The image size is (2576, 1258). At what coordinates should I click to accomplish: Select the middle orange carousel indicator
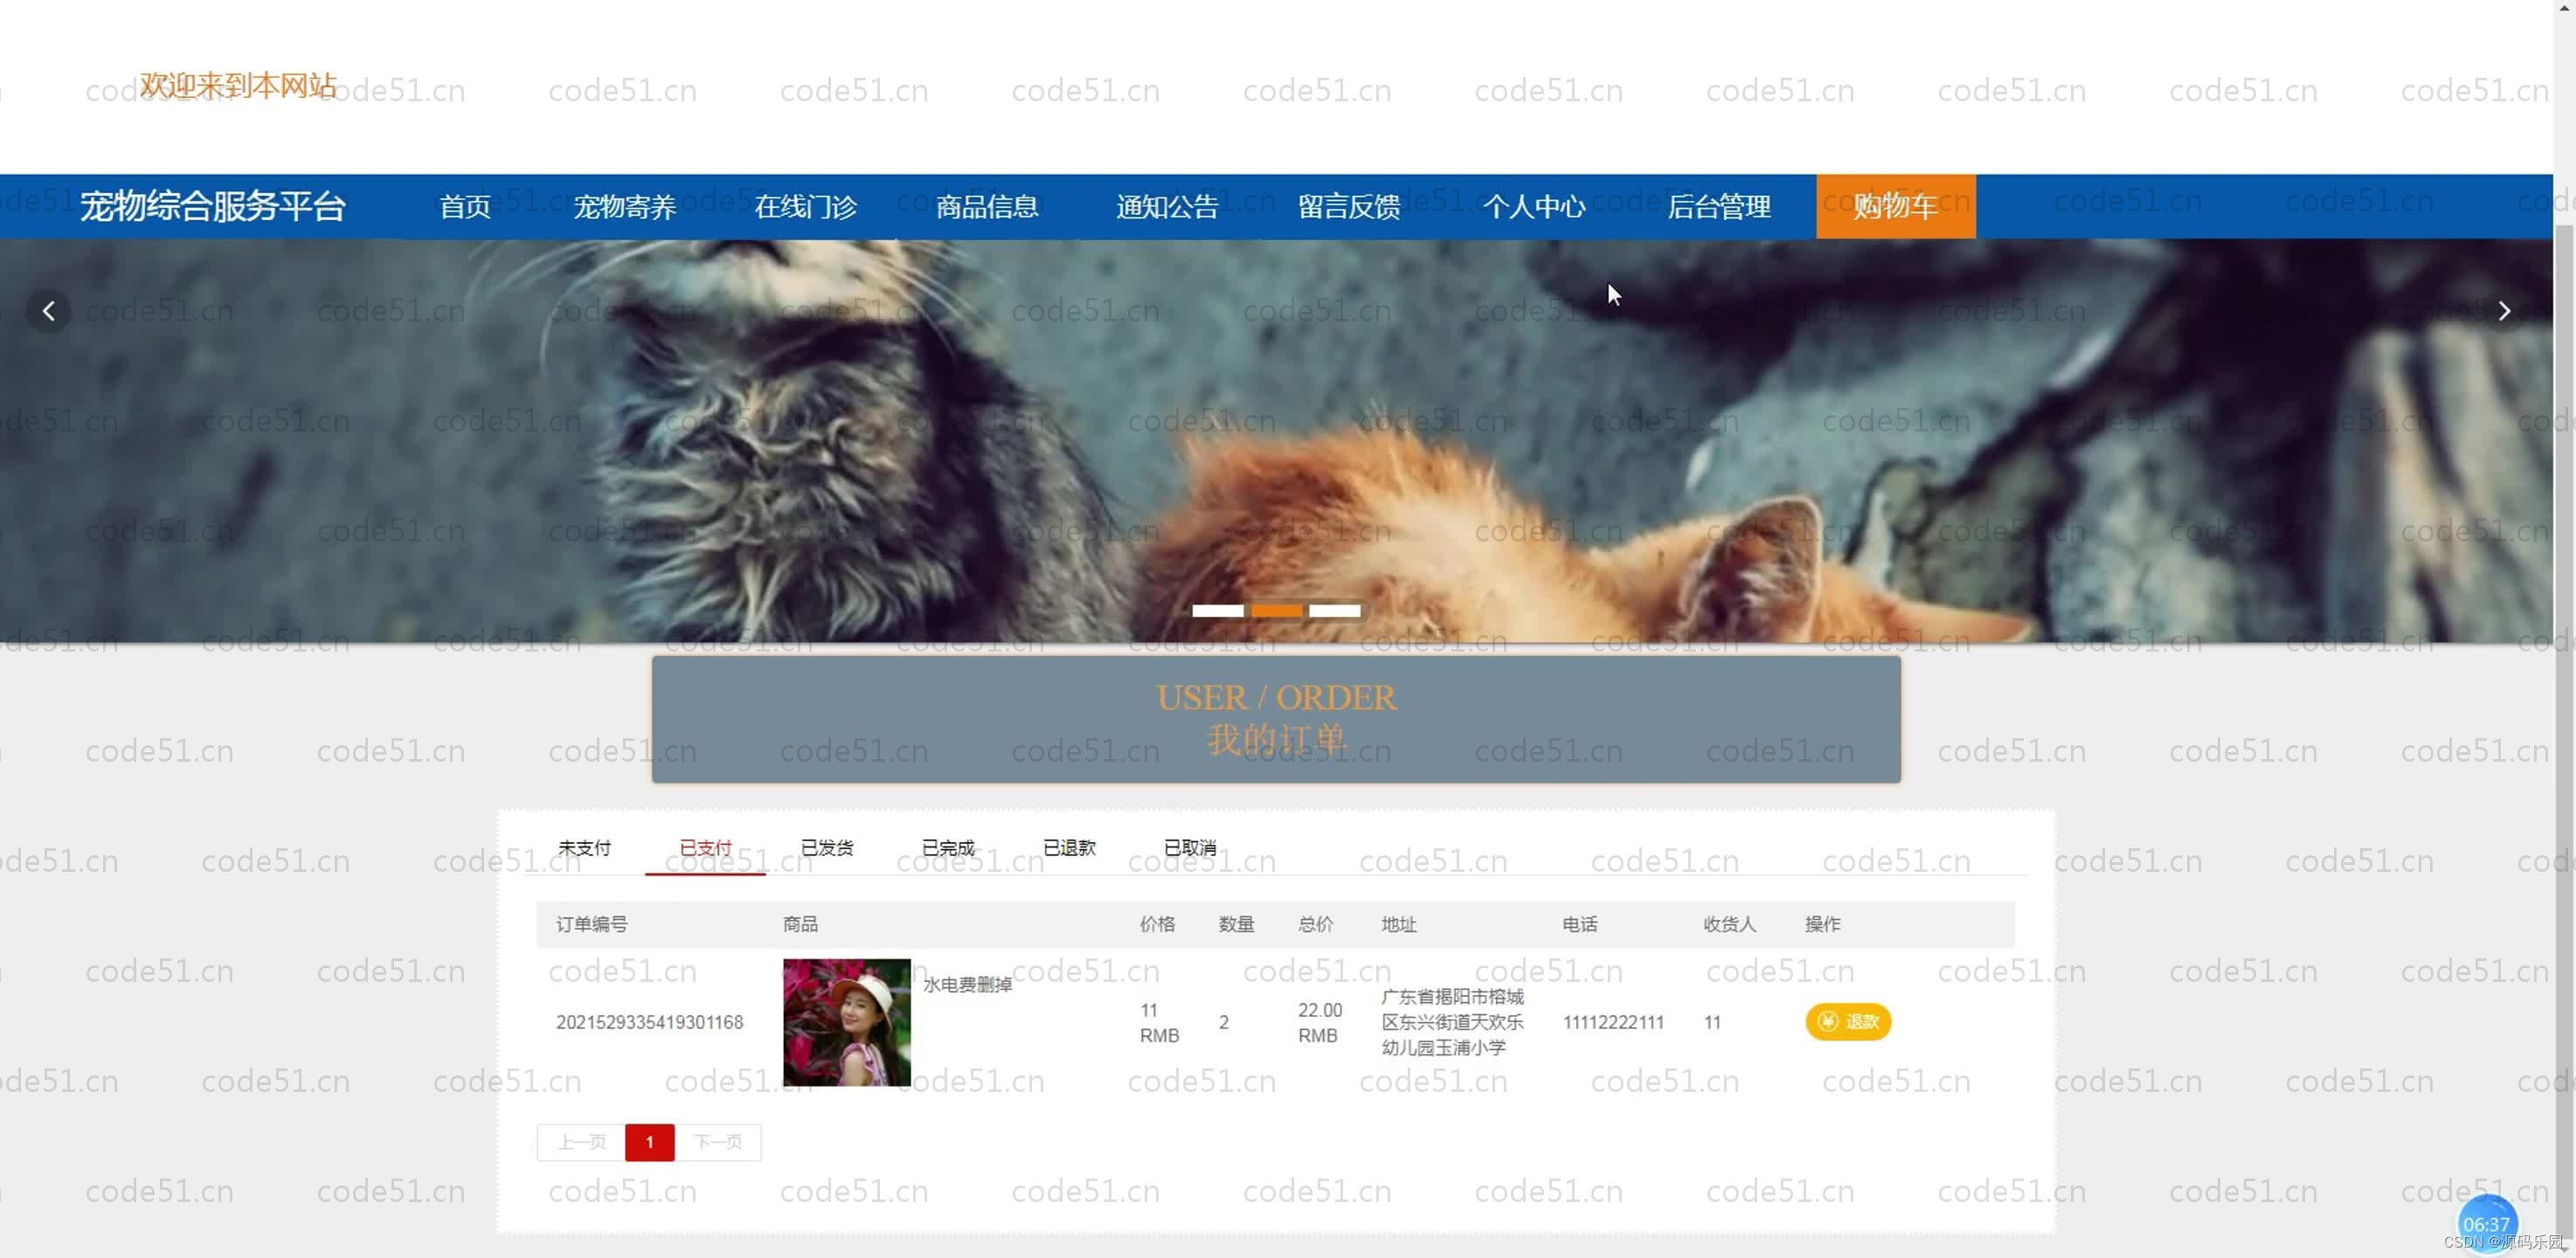tap(1276, 610)
